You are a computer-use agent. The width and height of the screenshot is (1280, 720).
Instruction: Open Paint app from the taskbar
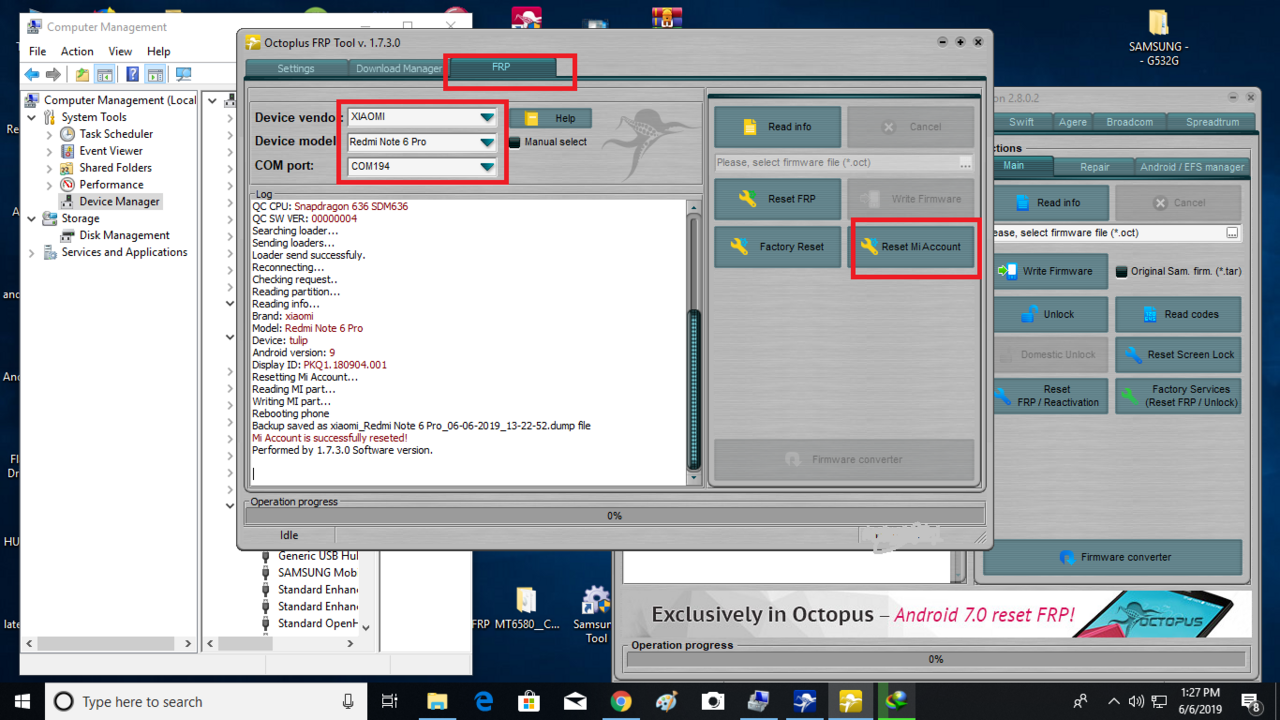[x=667, y=701]
